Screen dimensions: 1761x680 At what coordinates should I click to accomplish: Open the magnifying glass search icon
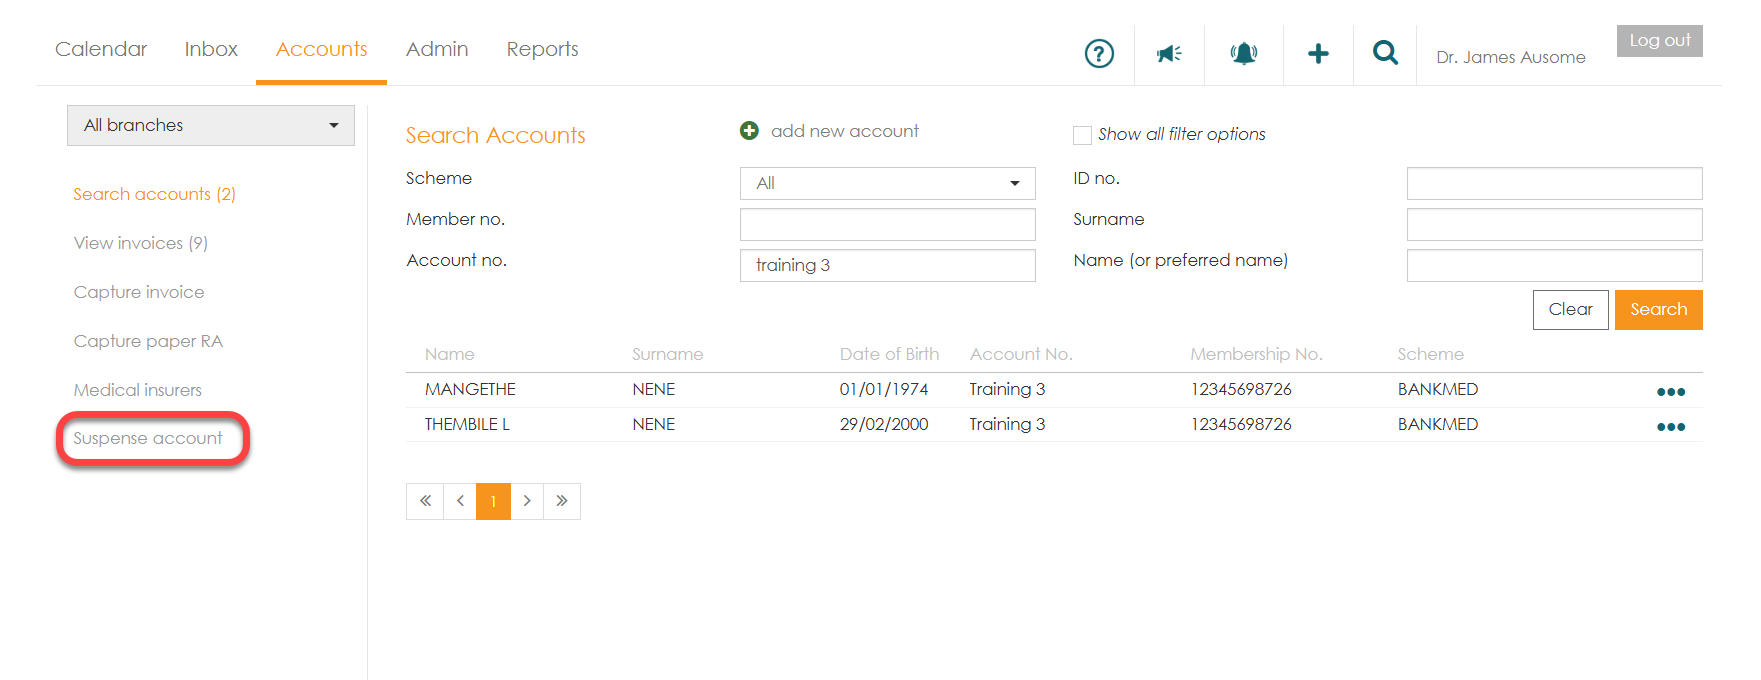1385,53
